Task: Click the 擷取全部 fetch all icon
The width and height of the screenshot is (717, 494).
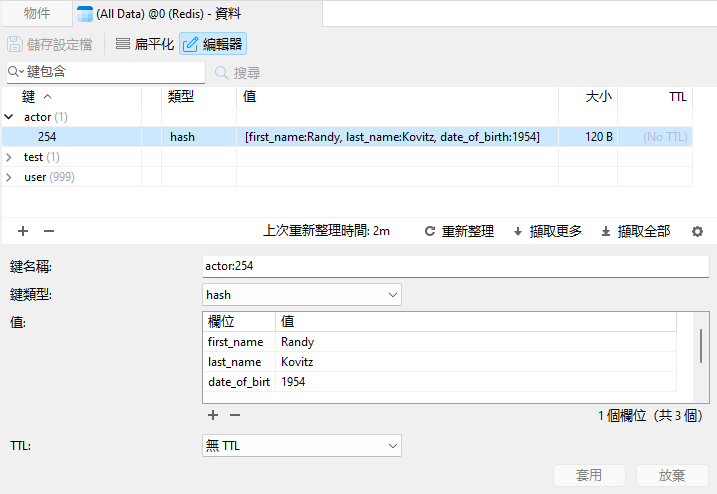Action: click(606, 231)
